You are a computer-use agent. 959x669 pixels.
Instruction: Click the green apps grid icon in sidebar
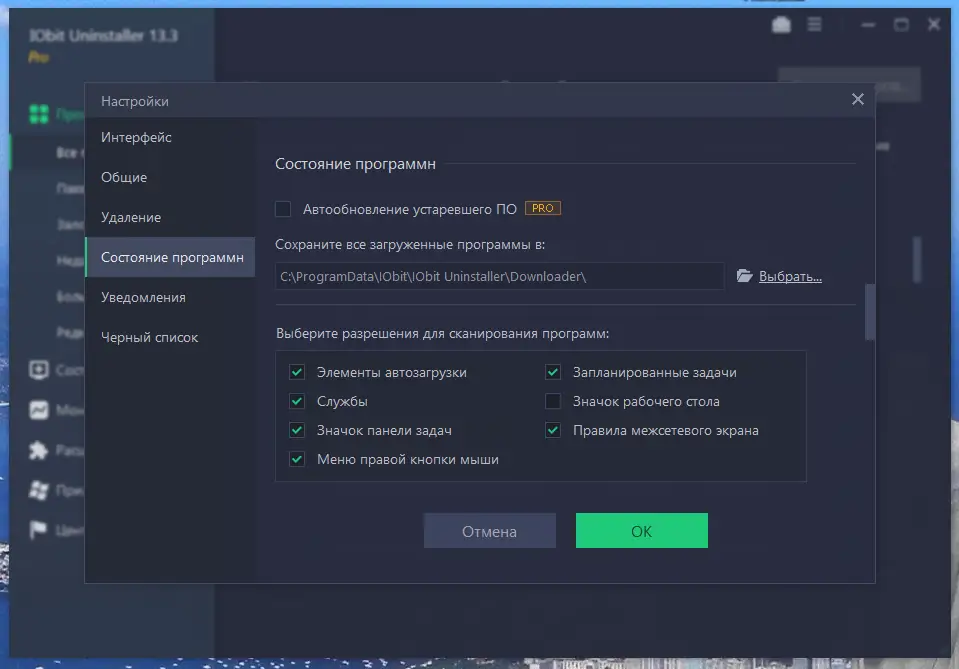(x=37, y=113)
